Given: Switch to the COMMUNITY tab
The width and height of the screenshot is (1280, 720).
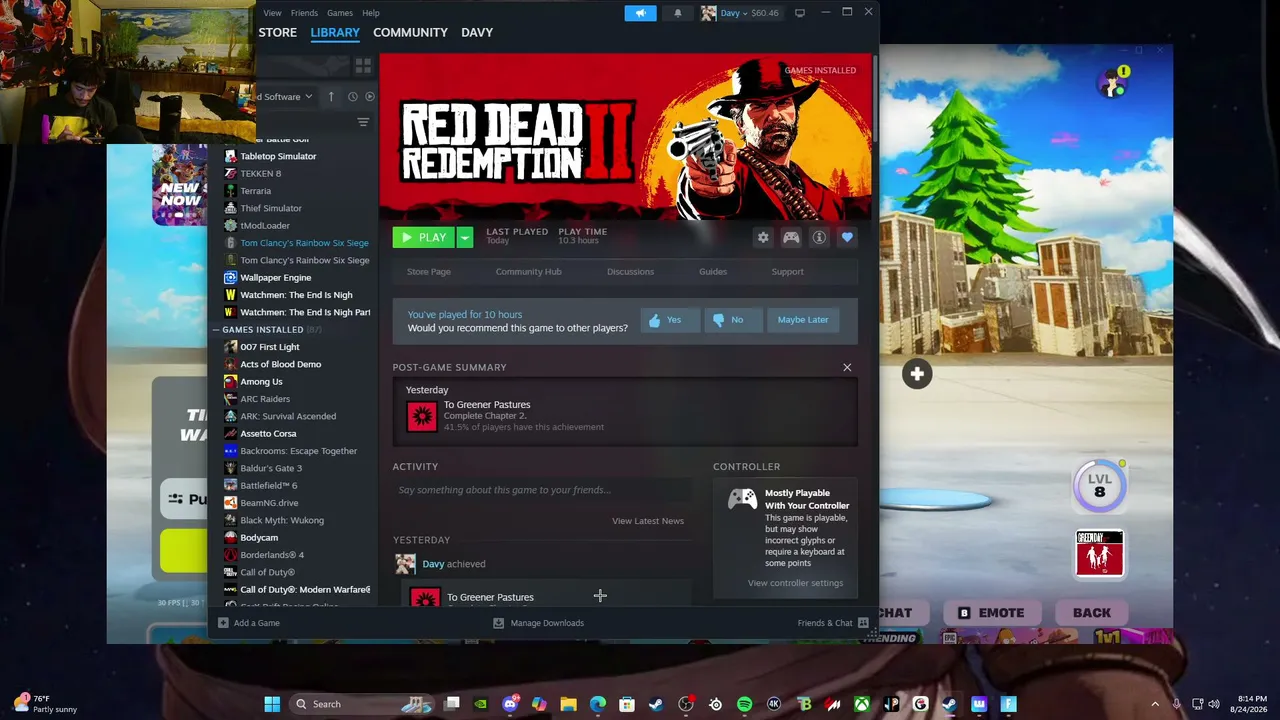Looking at the screenshot, I should pyautogui.click(x=410, y=32).
